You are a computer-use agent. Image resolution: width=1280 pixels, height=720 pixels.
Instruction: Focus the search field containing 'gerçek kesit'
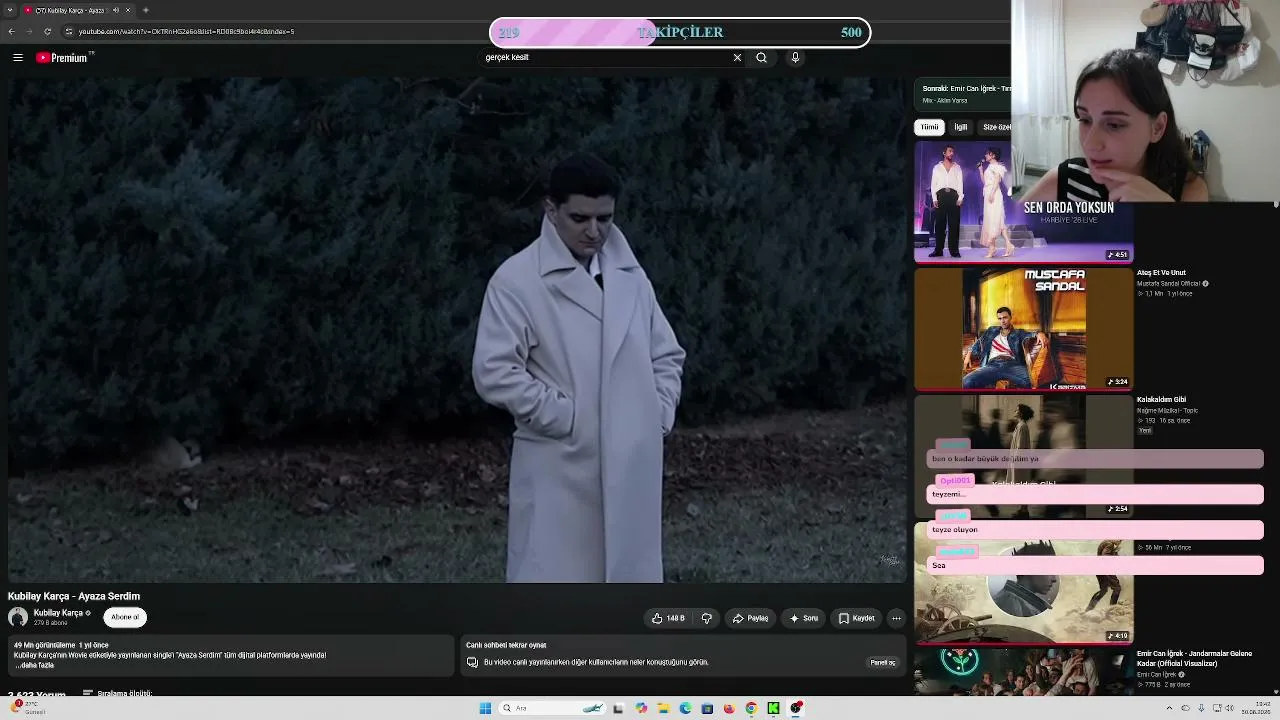point(605,58)
